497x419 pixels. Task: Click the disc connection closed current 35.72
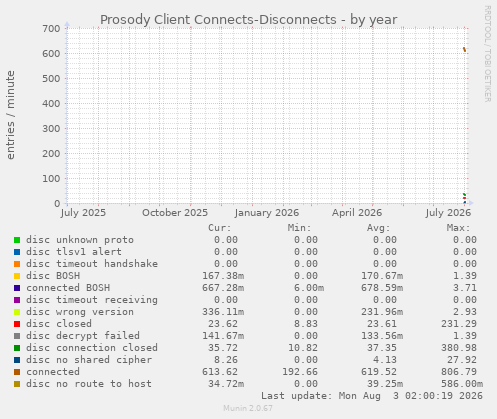point(223,348)
